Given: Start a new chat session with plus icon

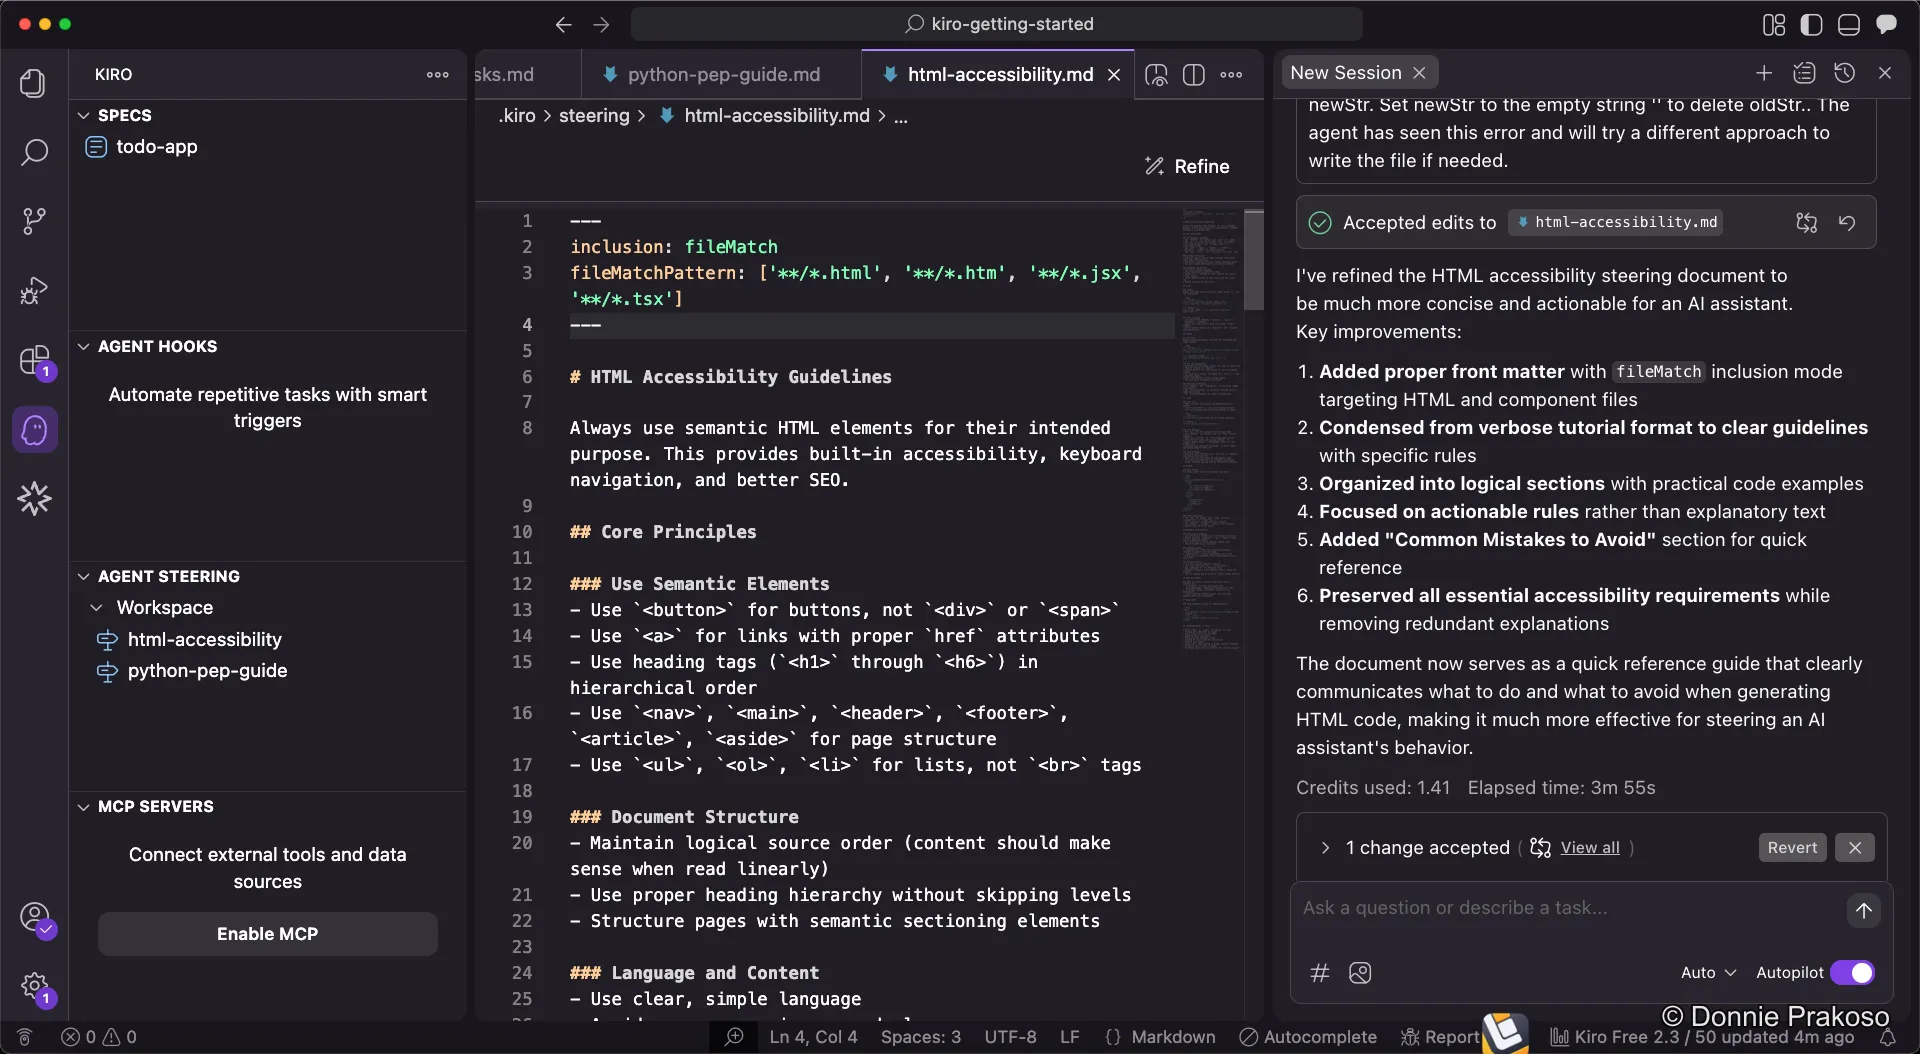Looking at the screenshot, I should (1764, 73).
